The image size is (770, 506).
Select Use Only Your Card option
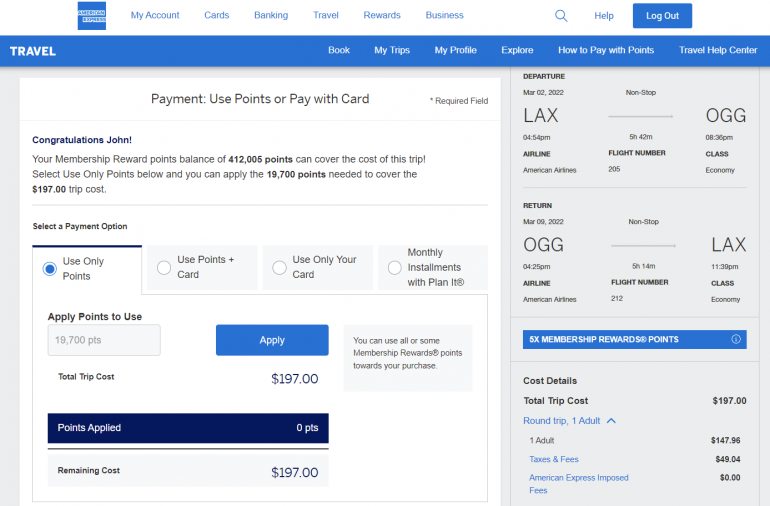[279, 267]
